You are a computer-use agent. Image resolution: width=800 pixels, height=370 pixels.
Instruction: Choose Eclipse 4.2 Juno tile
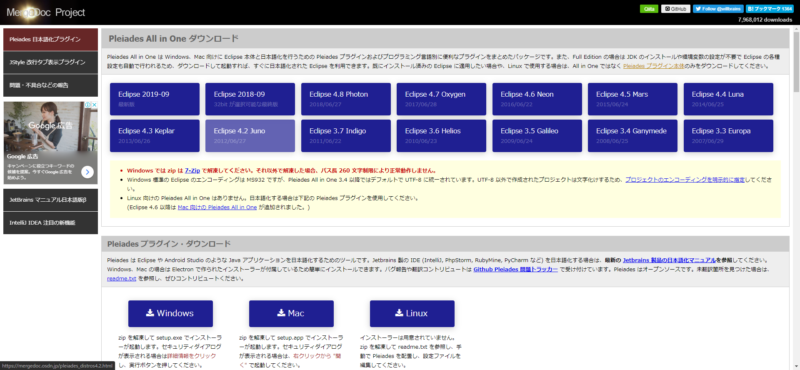pyautogui.click(x=250, y=136)
